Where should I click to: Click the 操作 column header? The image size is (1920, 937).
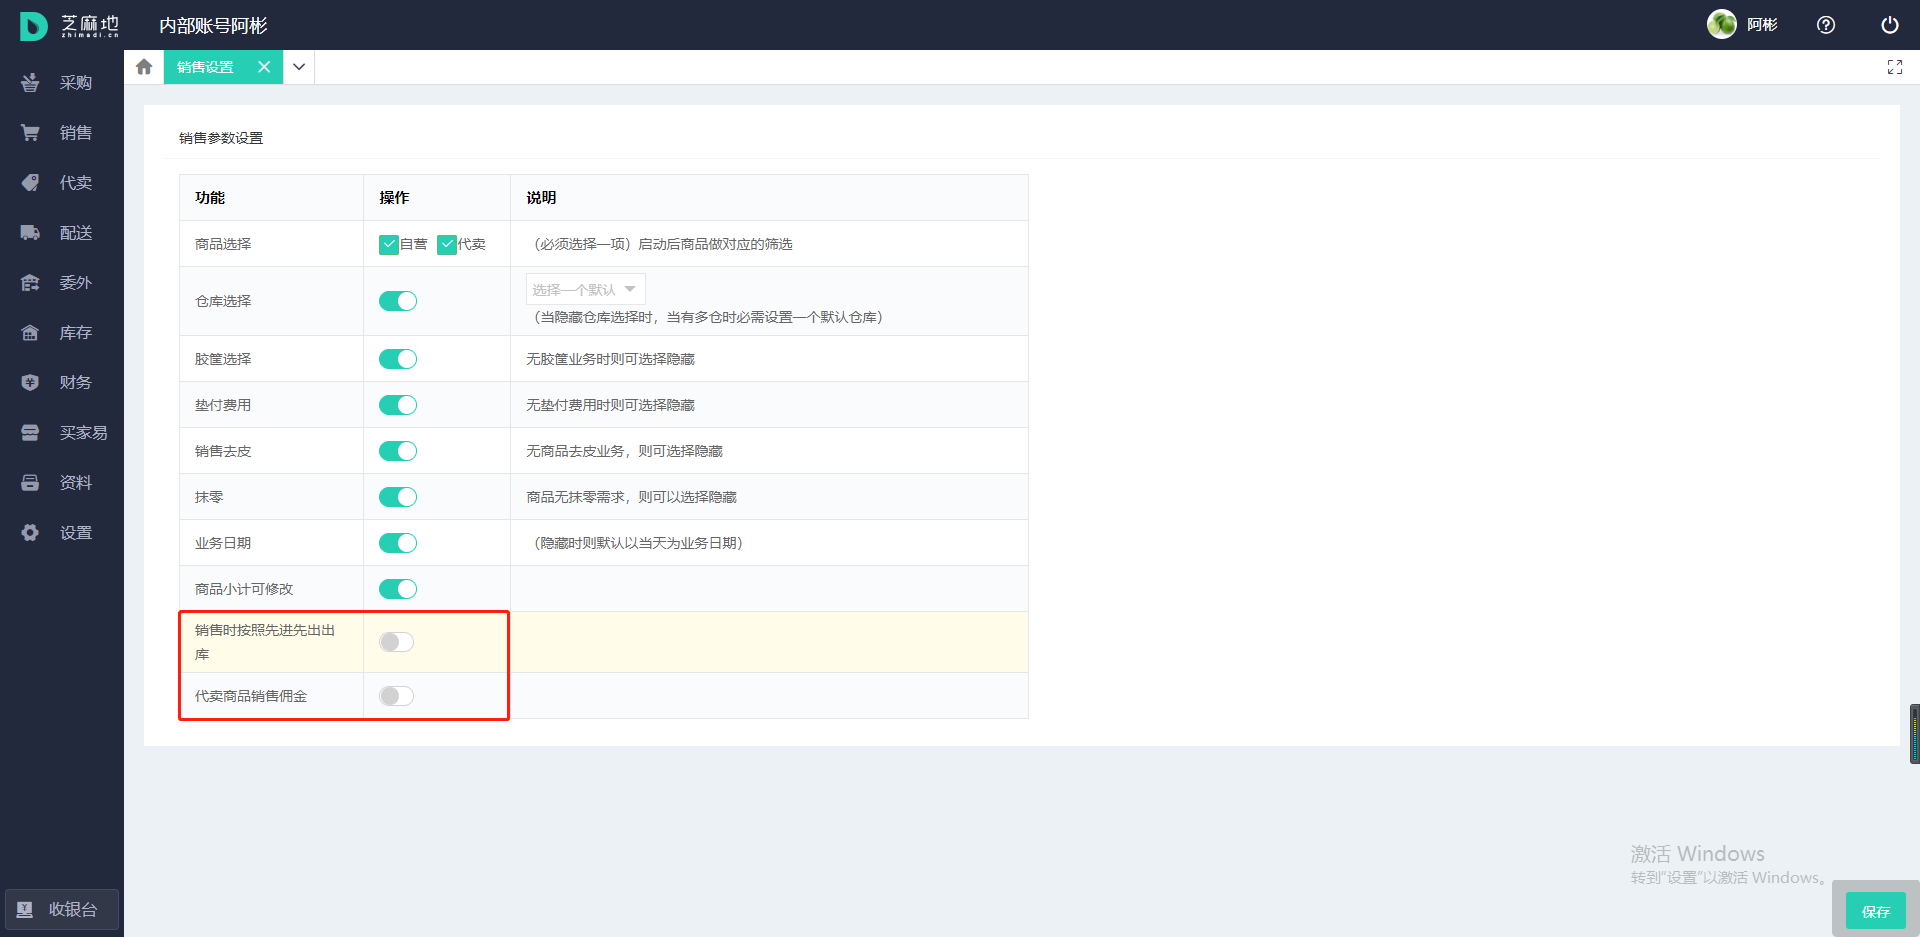tap(394, 198)
